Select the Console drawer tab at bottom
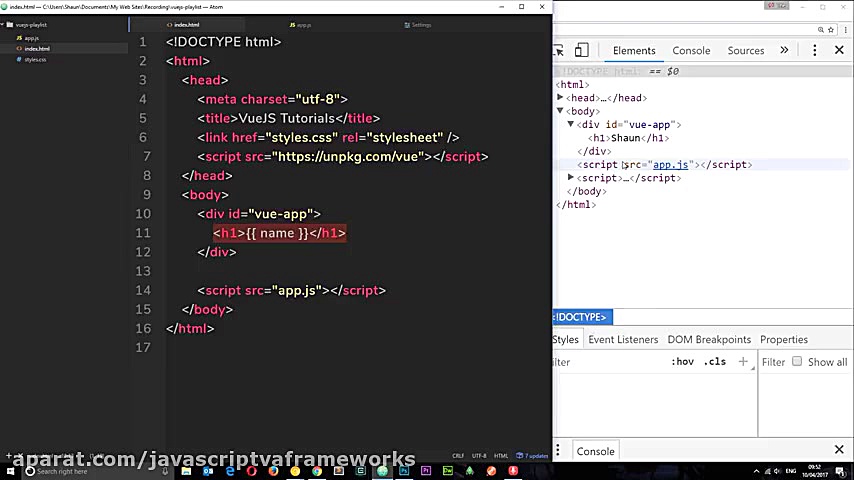 click(595, 451)
